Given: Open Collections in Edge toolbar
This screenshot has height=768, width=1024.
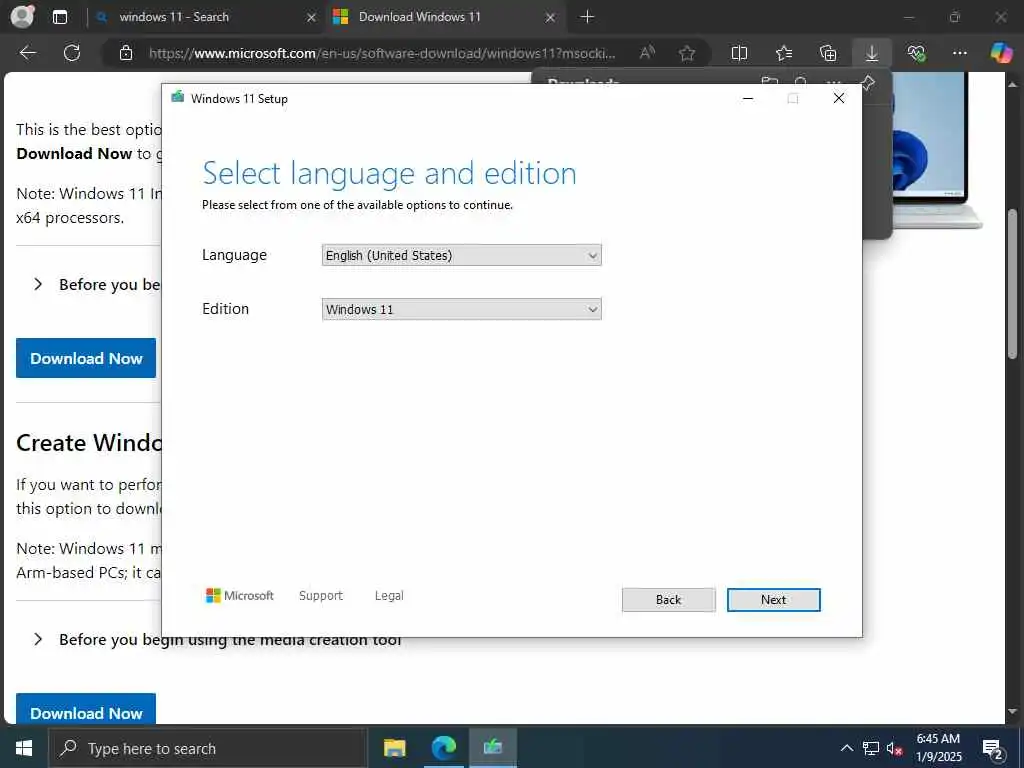Looking at the screenshot, I should pos(828,53).
